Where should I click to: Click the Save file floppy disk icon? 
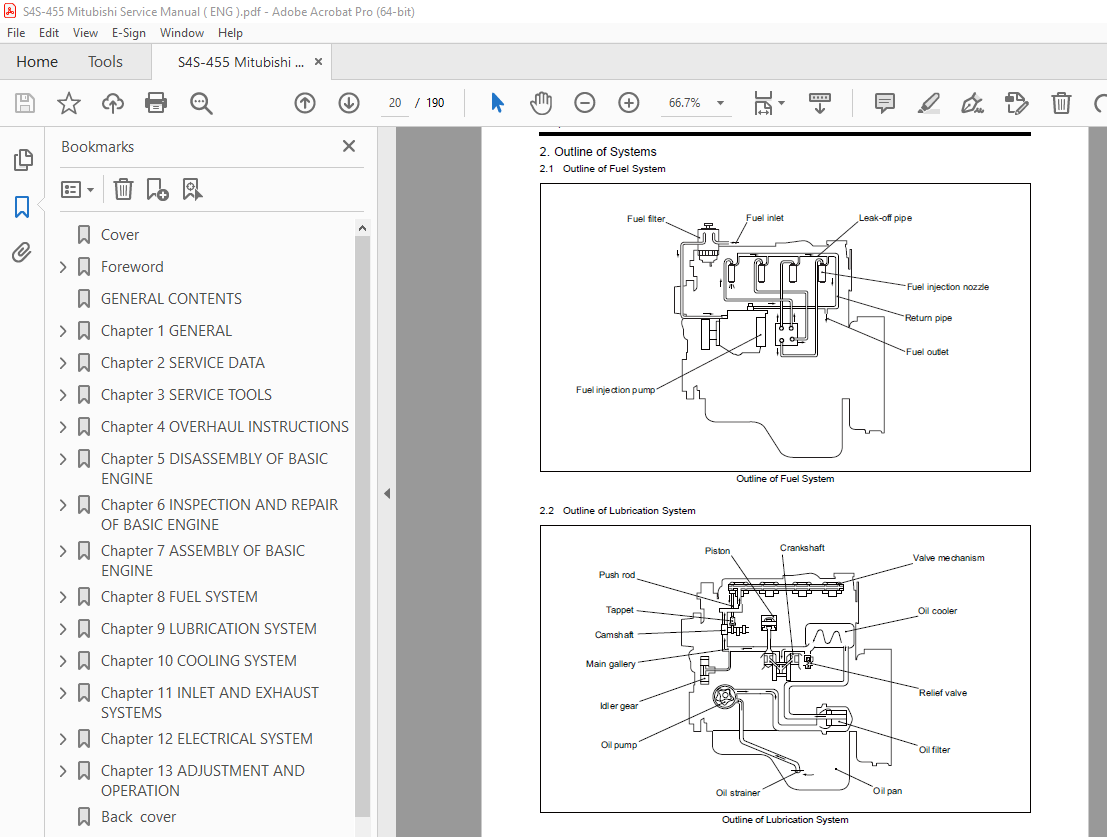click(x=25, y=103)
